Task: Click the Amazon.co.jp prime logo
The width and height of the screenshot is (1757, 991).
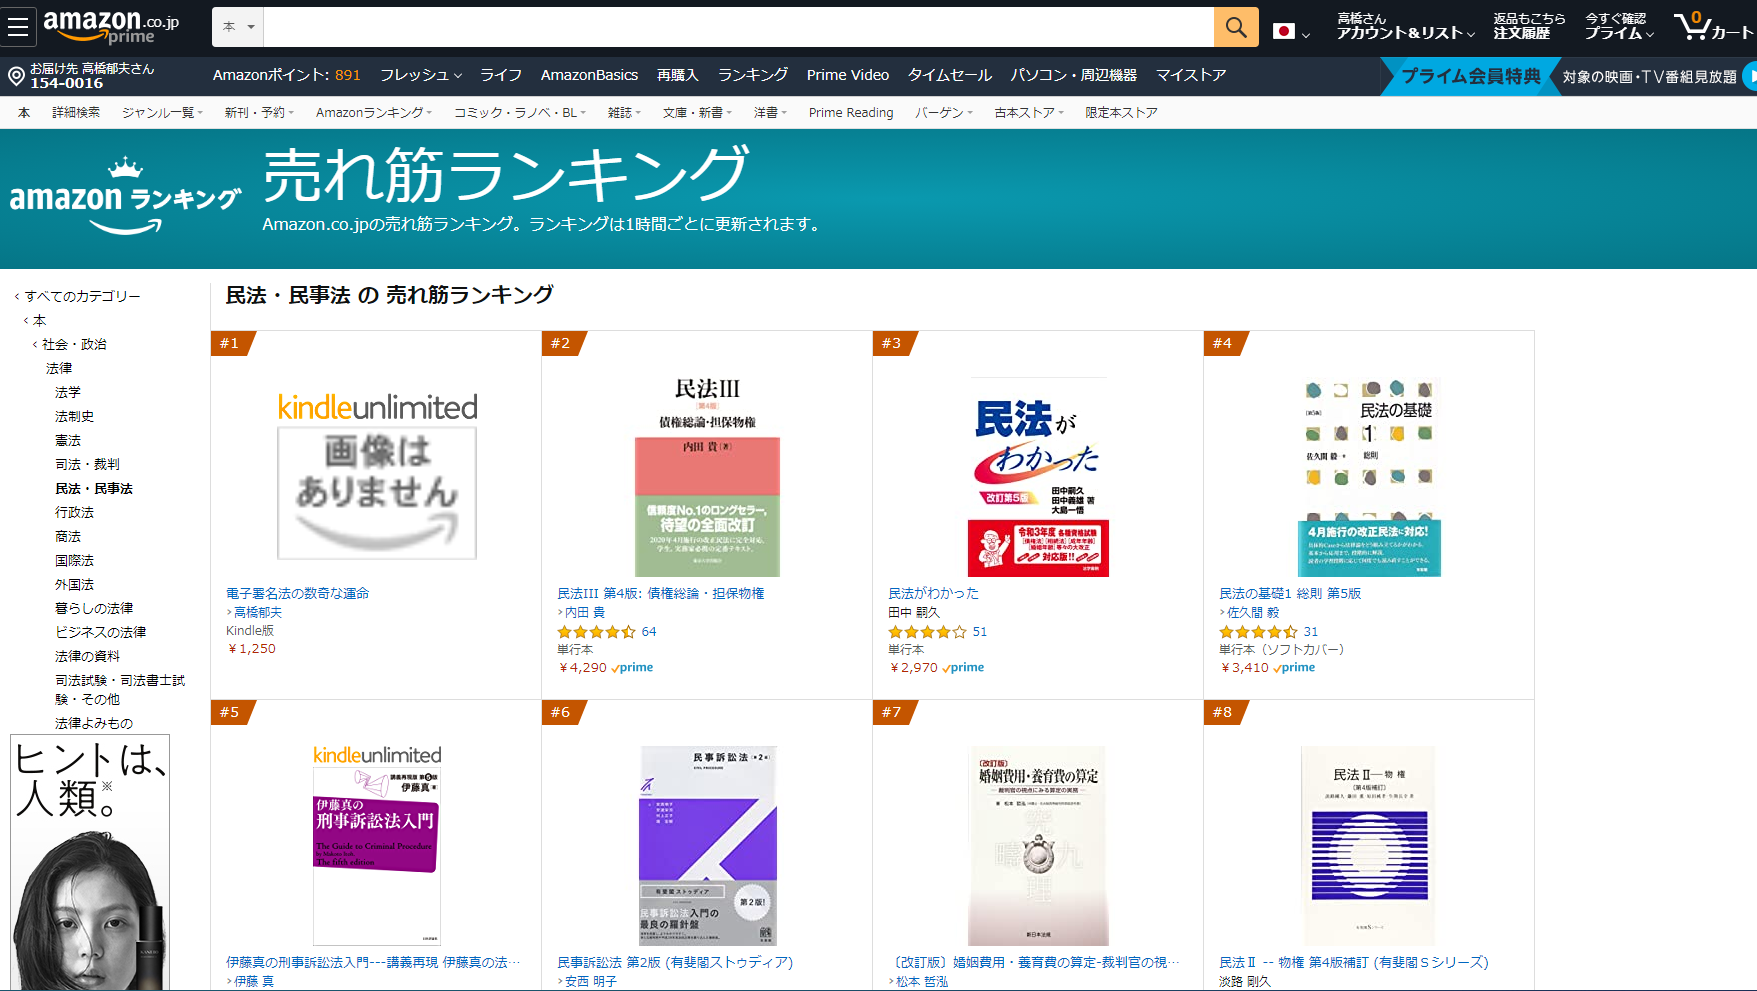Action: 111,27
